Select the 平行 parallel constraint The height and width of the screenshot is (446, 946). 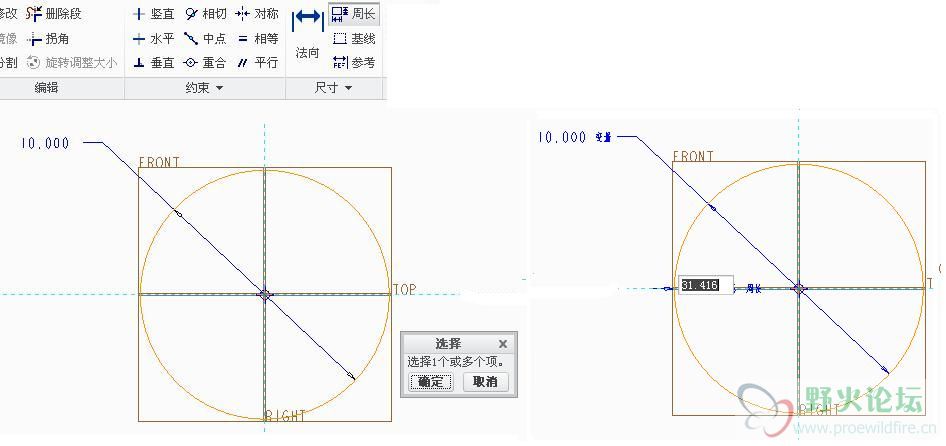click(258, 62)
